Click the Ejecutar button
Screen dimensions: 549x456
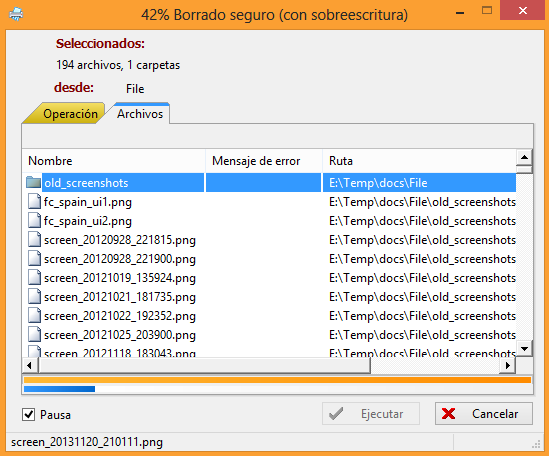371,414
